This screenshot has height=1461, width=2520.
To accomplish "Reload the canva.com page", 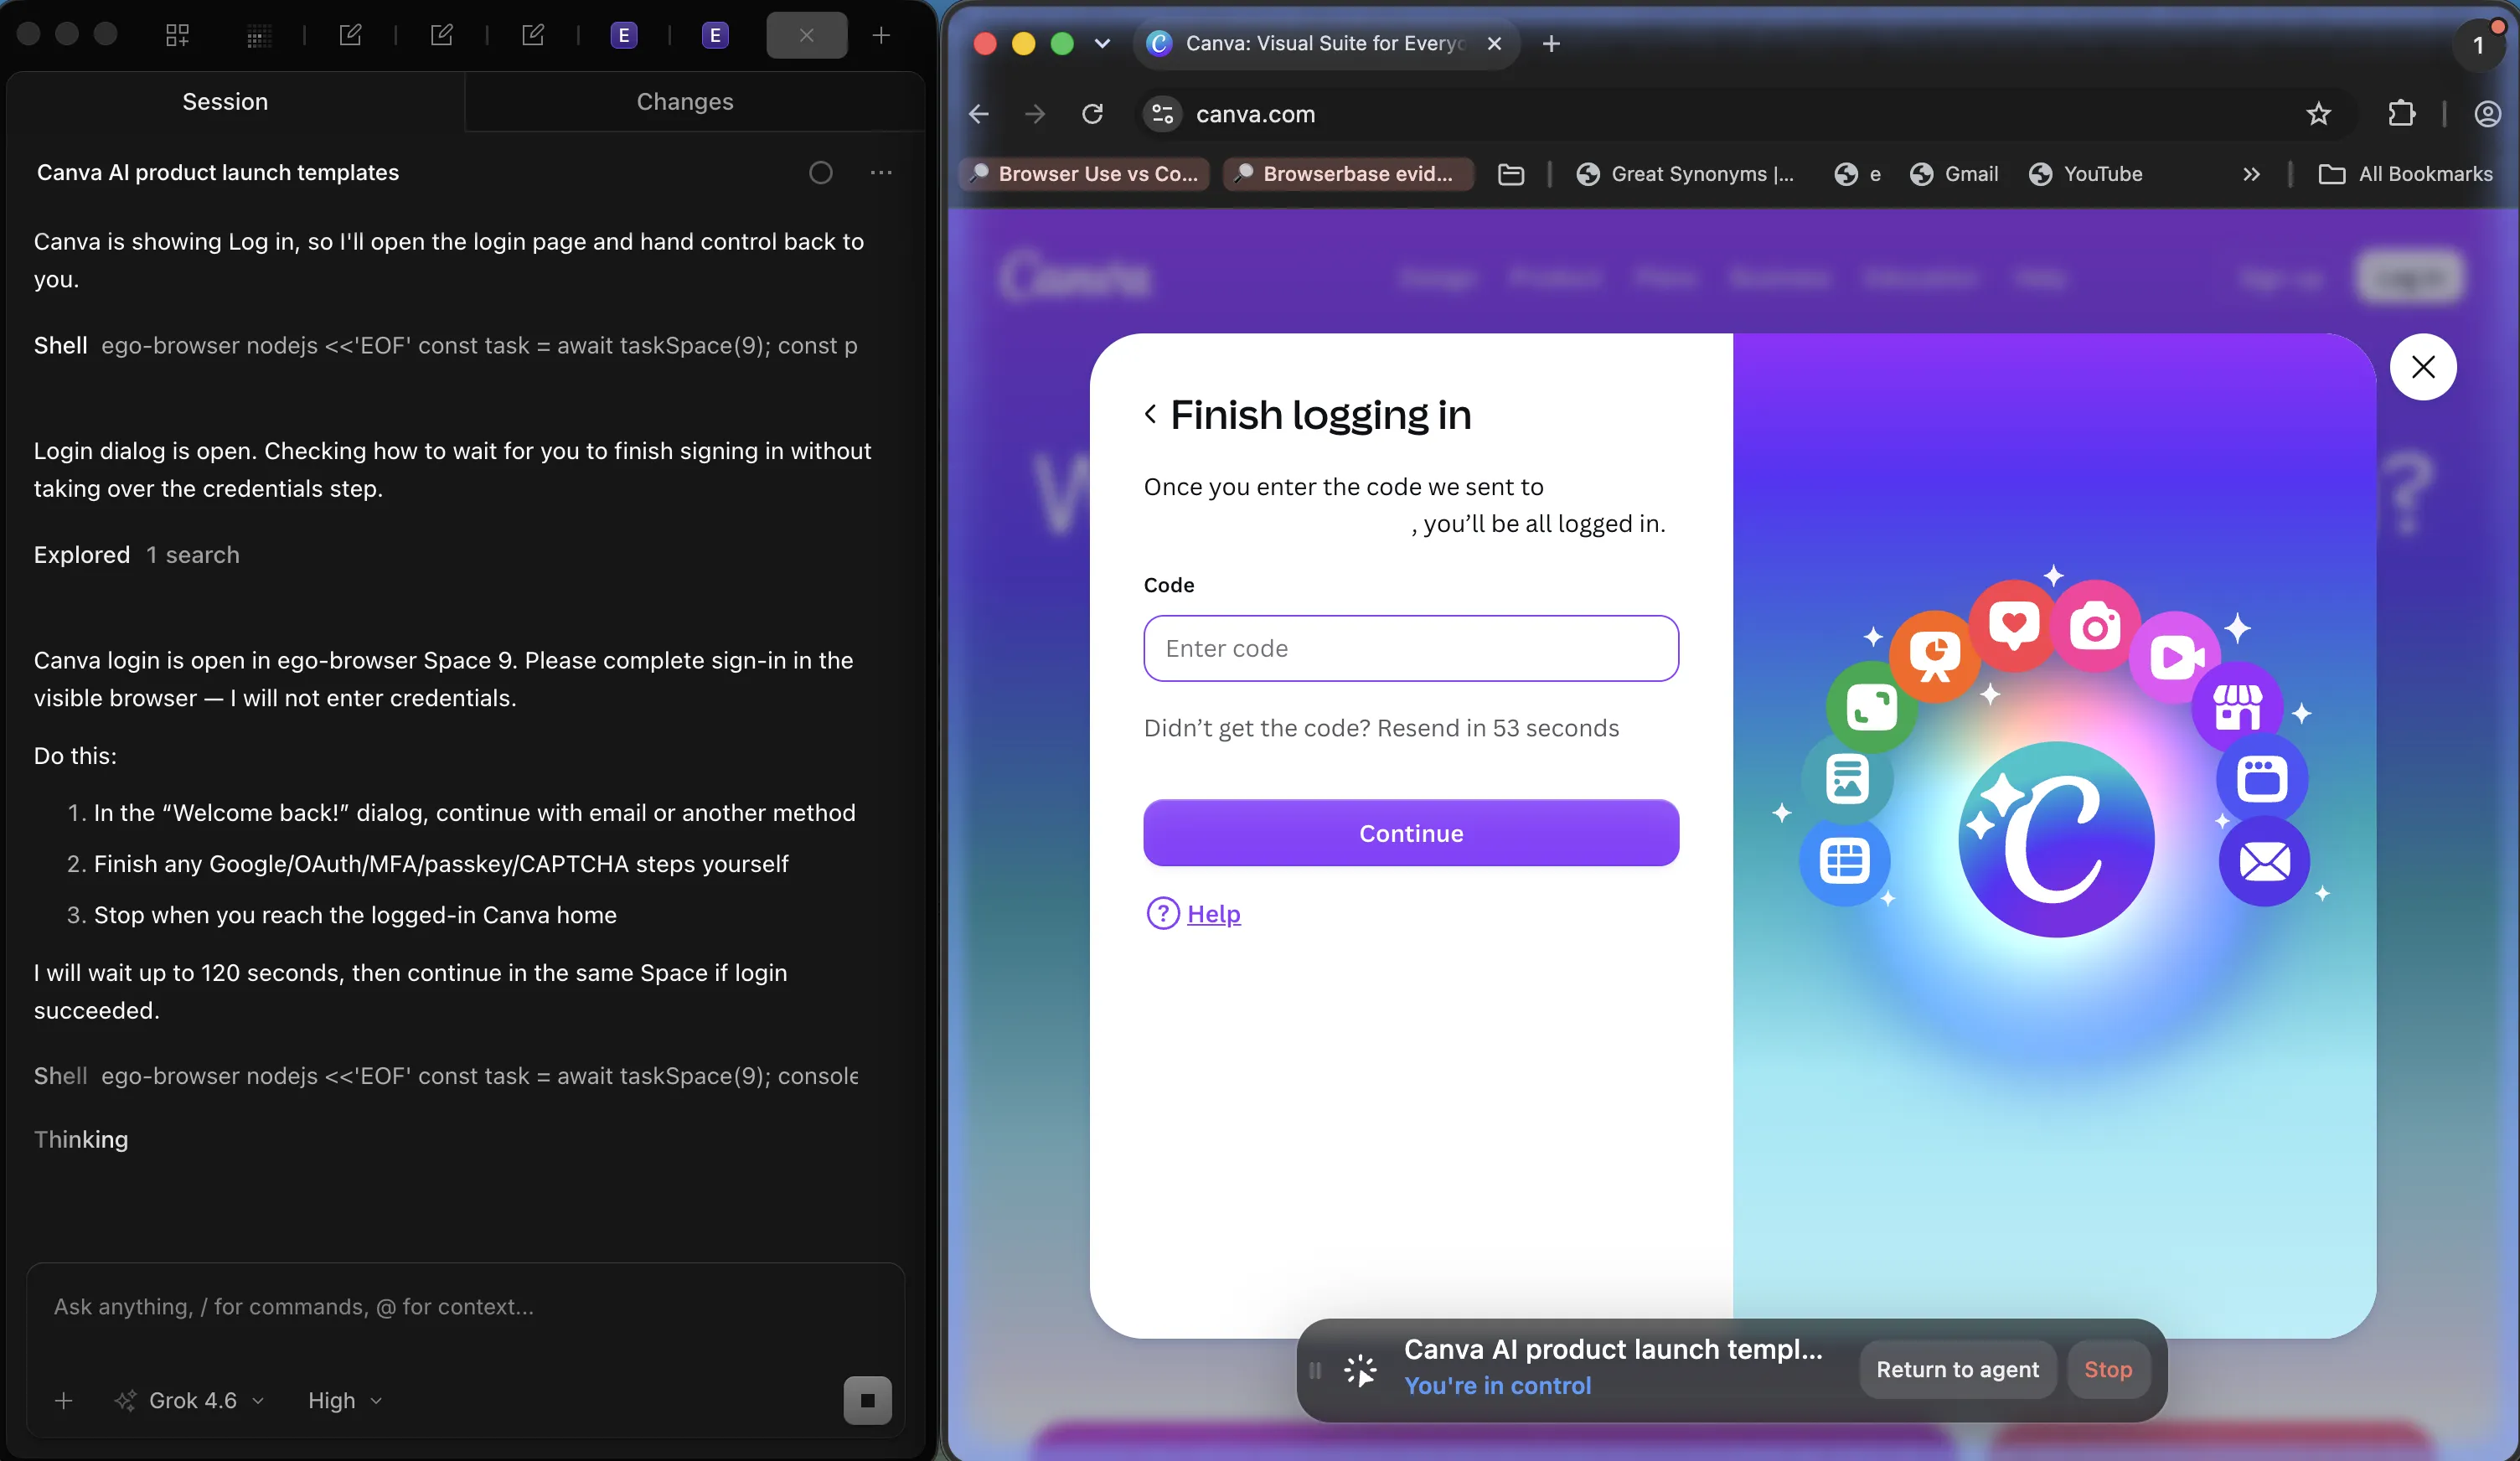I will [x=1092, y=114].
